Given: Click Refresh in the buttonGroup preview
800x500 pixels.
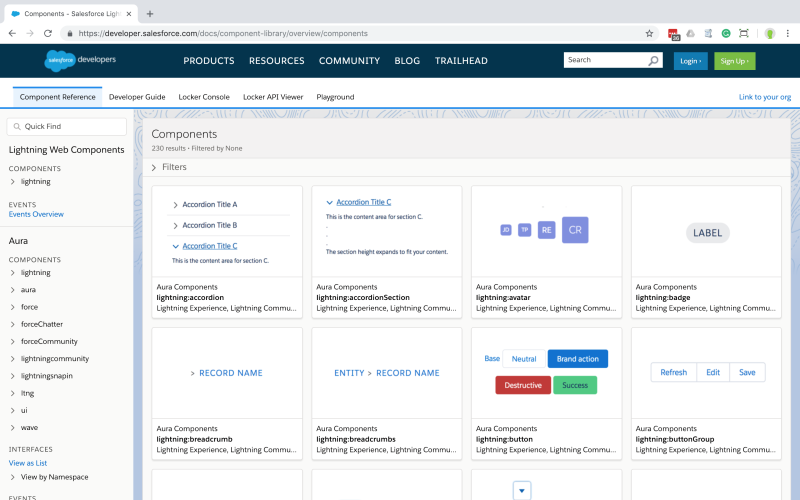Looking at the screenshot, I should (673, 372).
